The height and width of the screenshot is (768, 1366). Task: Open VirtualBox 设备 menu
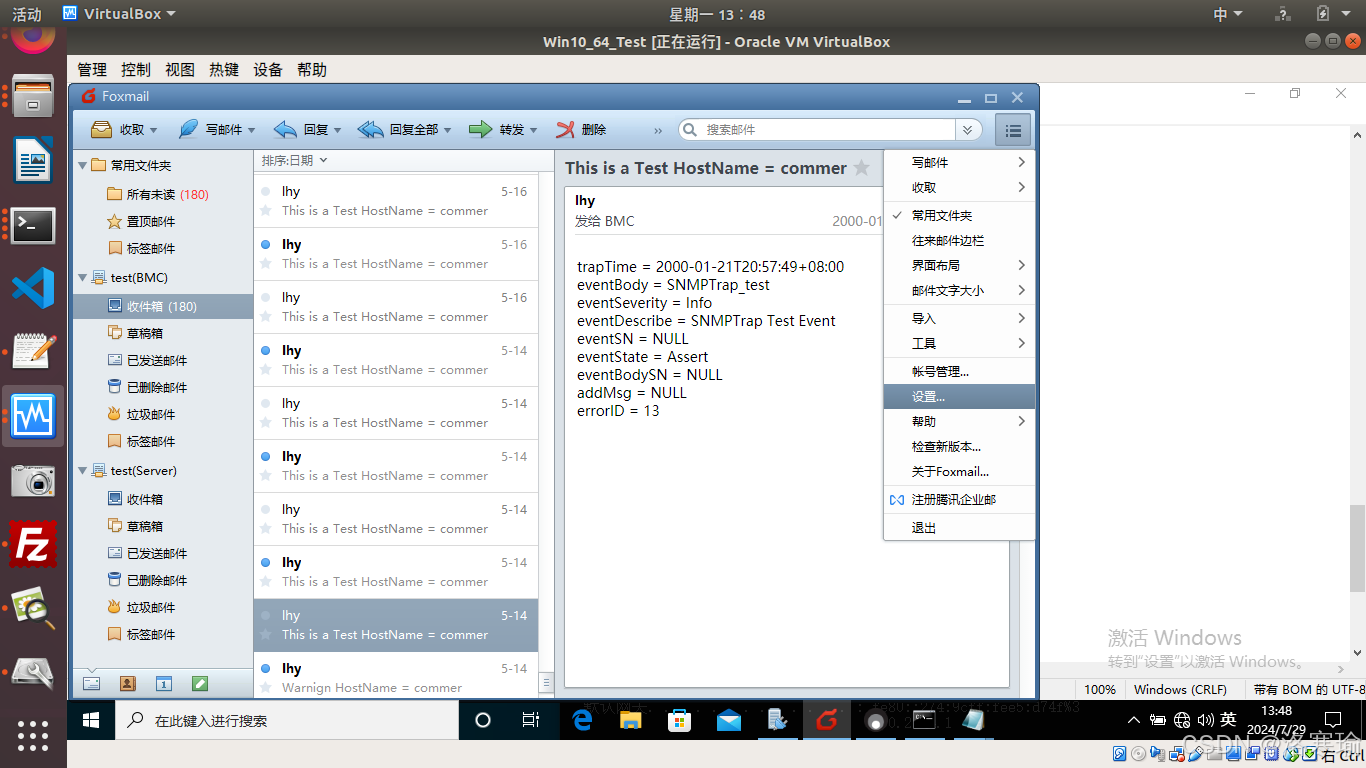268,70
